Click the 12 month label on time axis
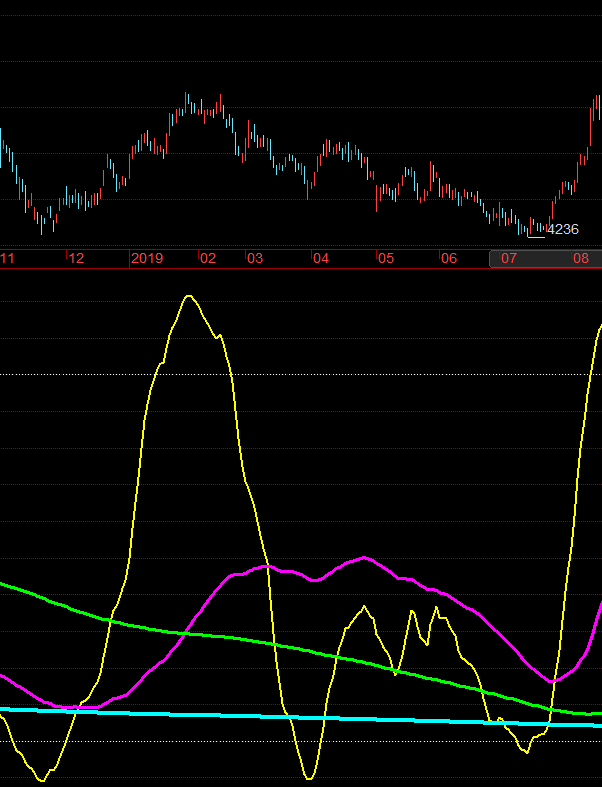Viewport: 602px width, 787px height. tap(76, 258)
